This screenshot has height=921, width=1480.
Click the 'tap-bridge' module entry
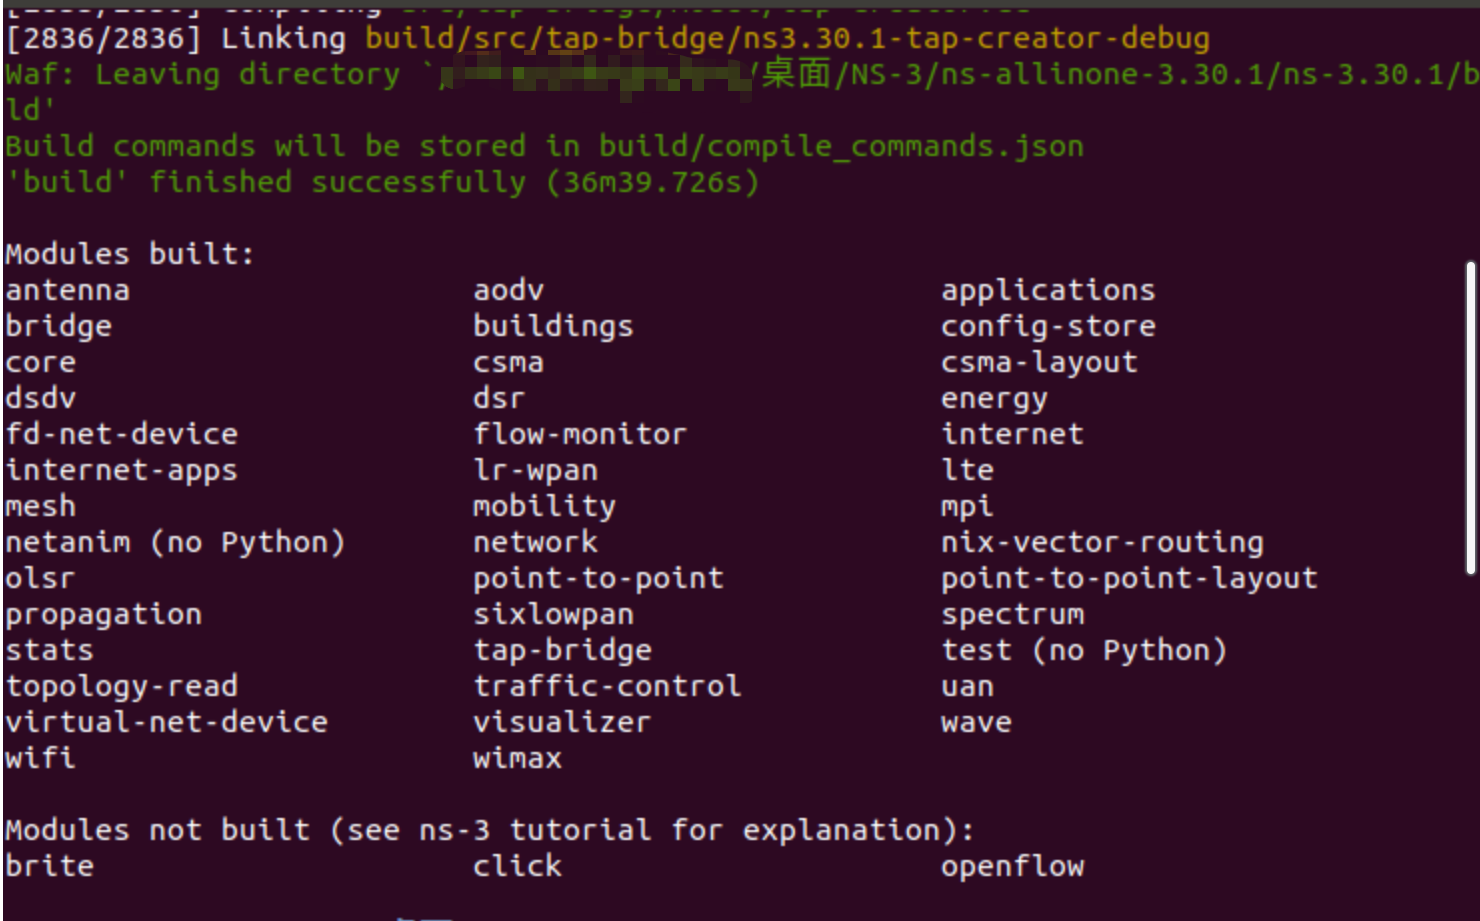(562, 651)
